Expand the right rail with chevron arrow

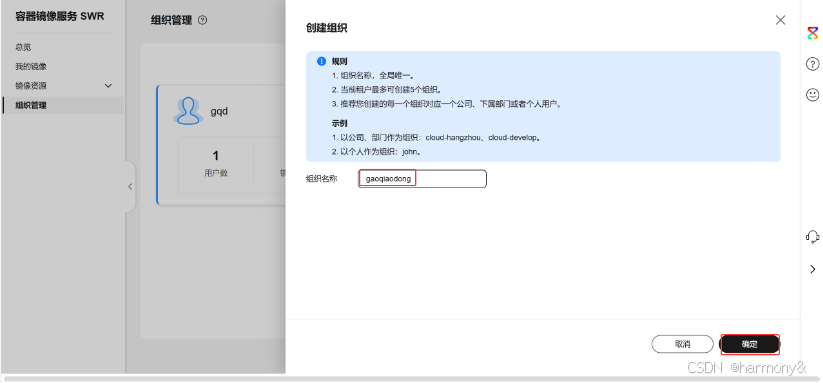click(x=813, y=269)
